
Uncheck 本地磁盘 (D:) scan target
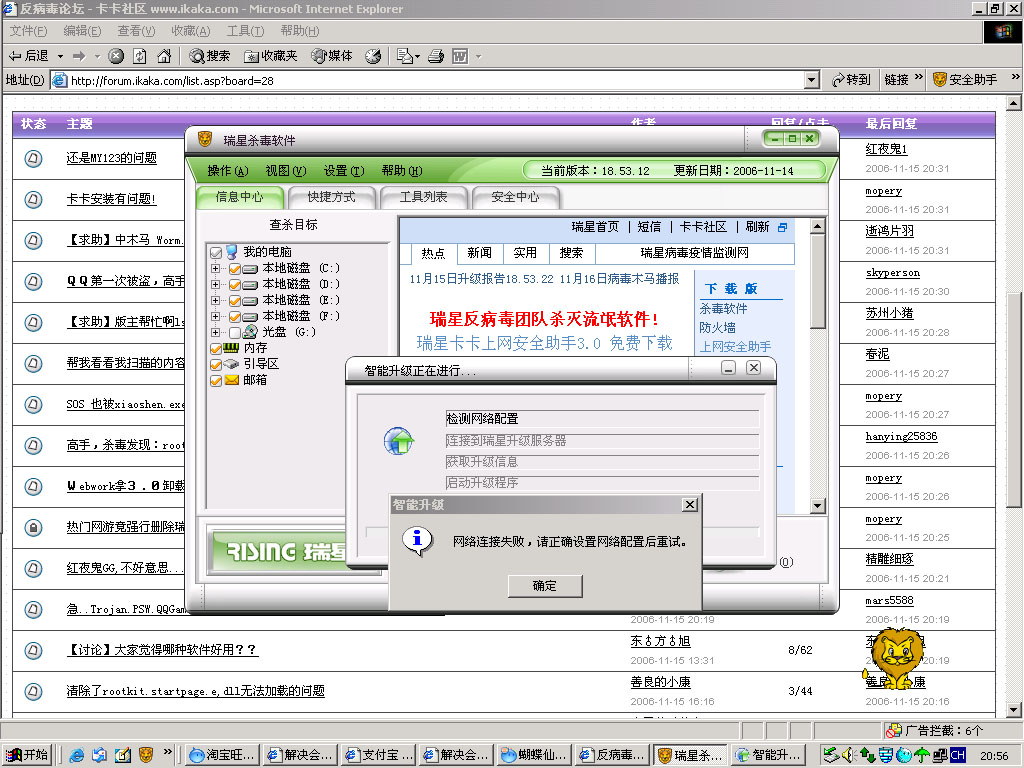tap(234, 285)
